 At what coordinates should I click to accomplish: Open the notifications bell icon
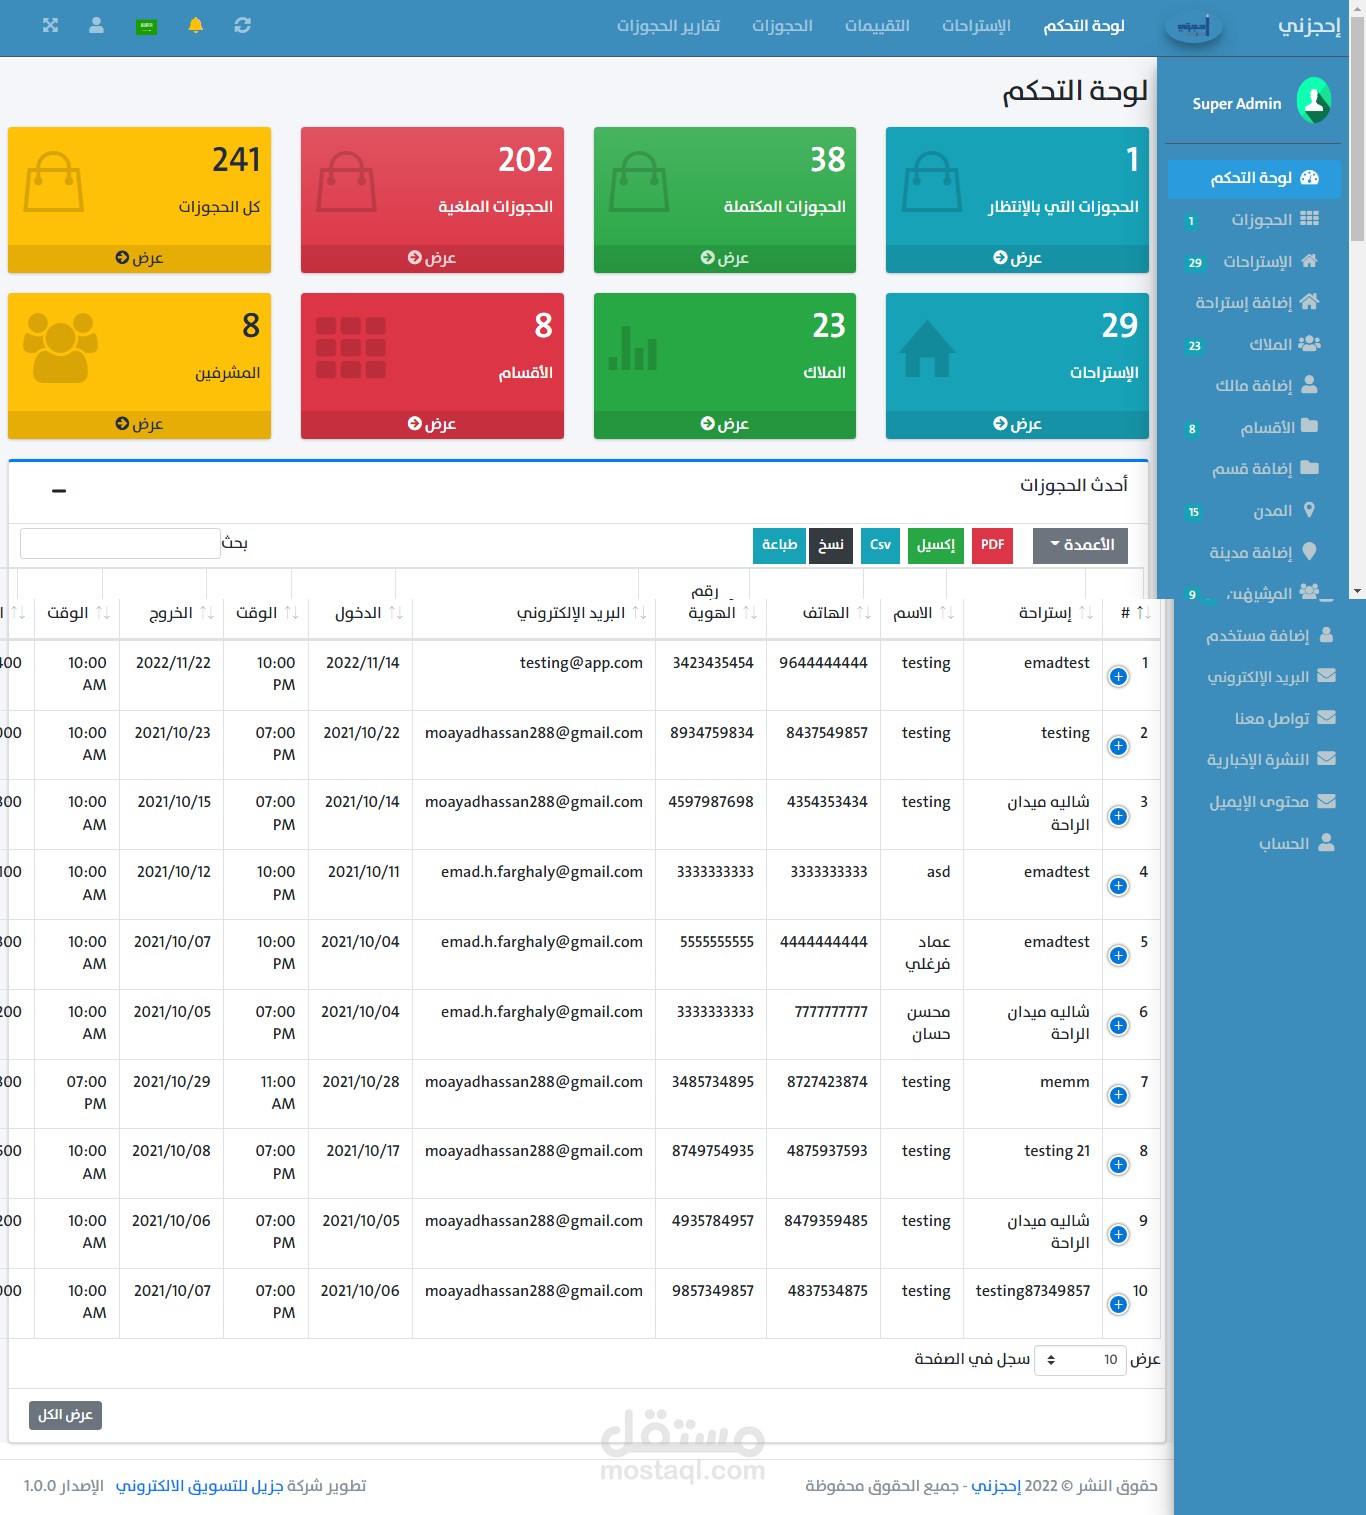tap(196, 25)
